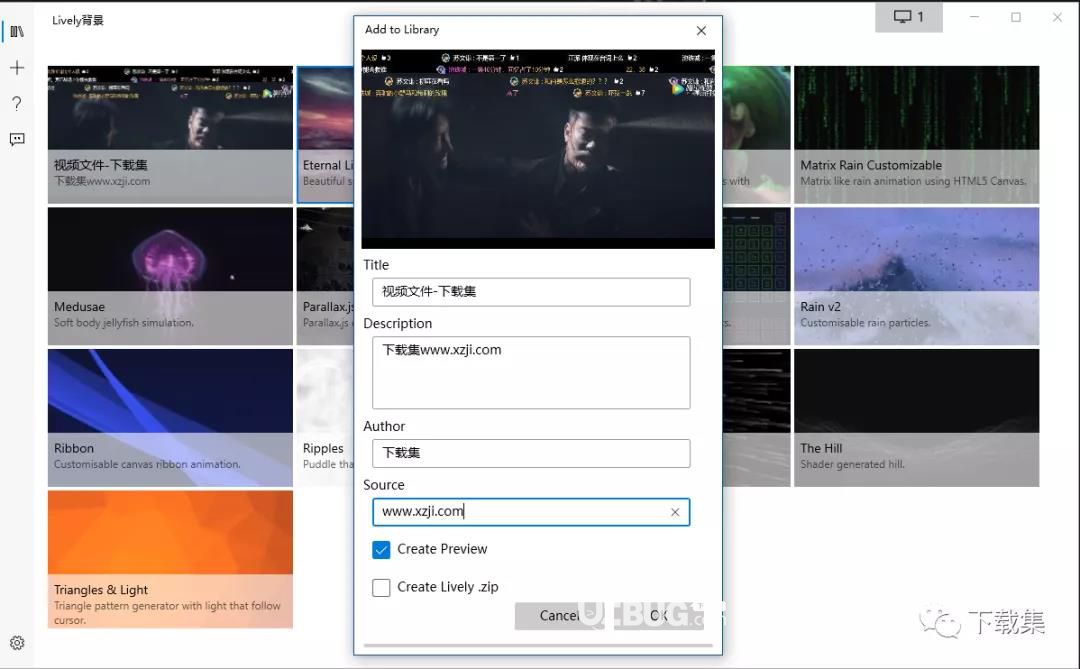The image size is (1080, 669).
Task: Select the Rain v2 wallpaper thumbnail
Action: pos(916,276)
